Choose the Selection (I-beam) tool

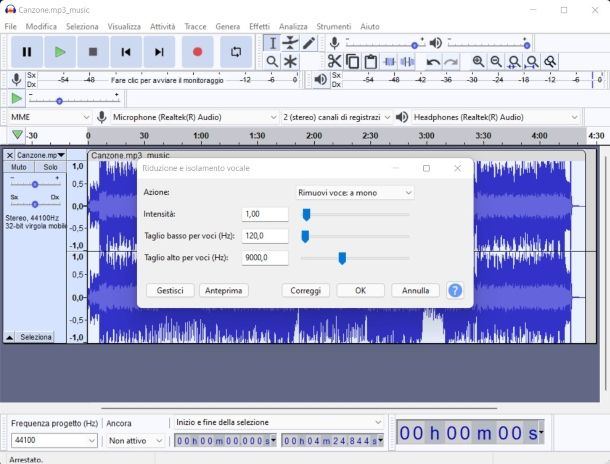coord(272,43)
